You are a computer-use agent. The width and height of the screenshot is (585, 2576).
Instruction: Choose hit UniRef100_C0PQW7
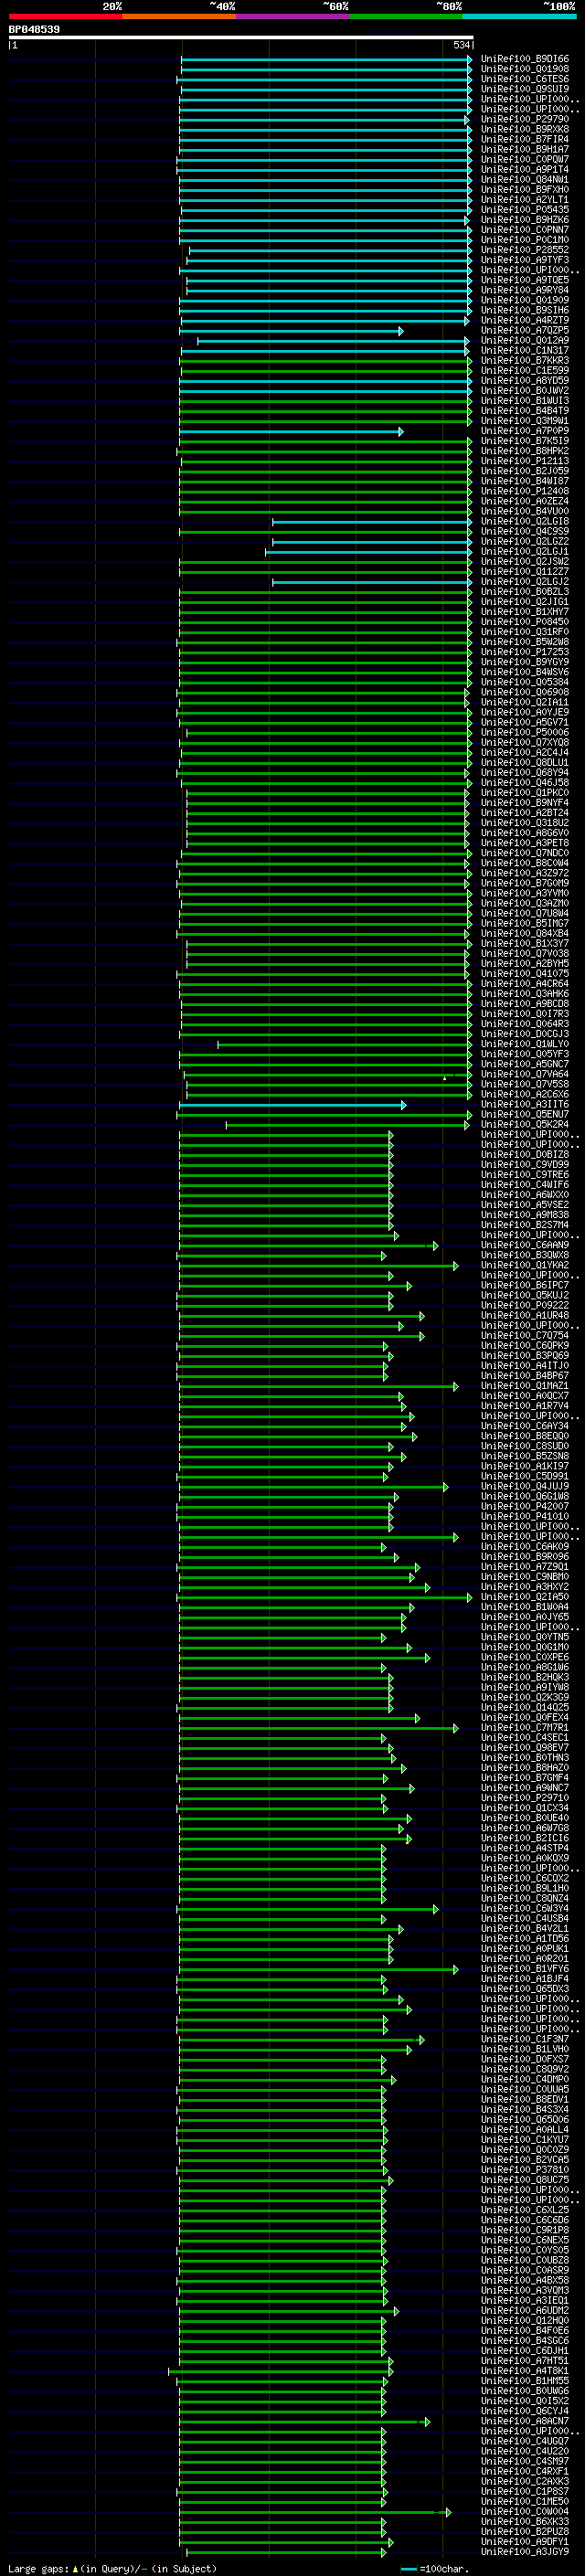coord(525,159)
